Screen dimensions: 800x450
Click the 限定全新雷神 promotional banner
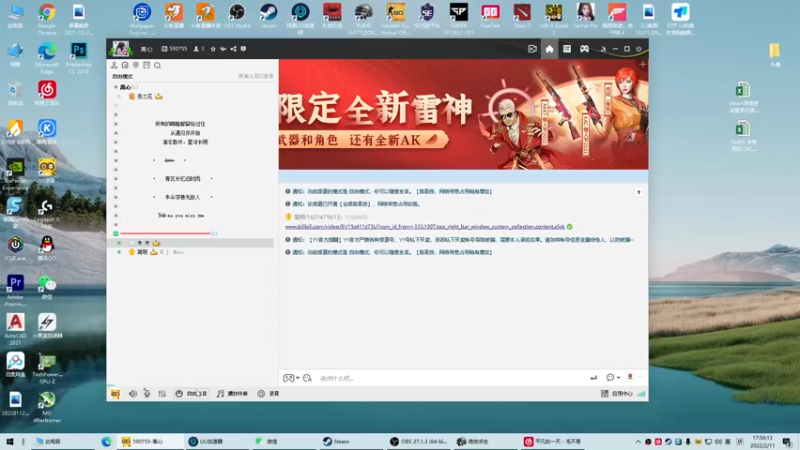pyautogui.click(x=463, y=114)
